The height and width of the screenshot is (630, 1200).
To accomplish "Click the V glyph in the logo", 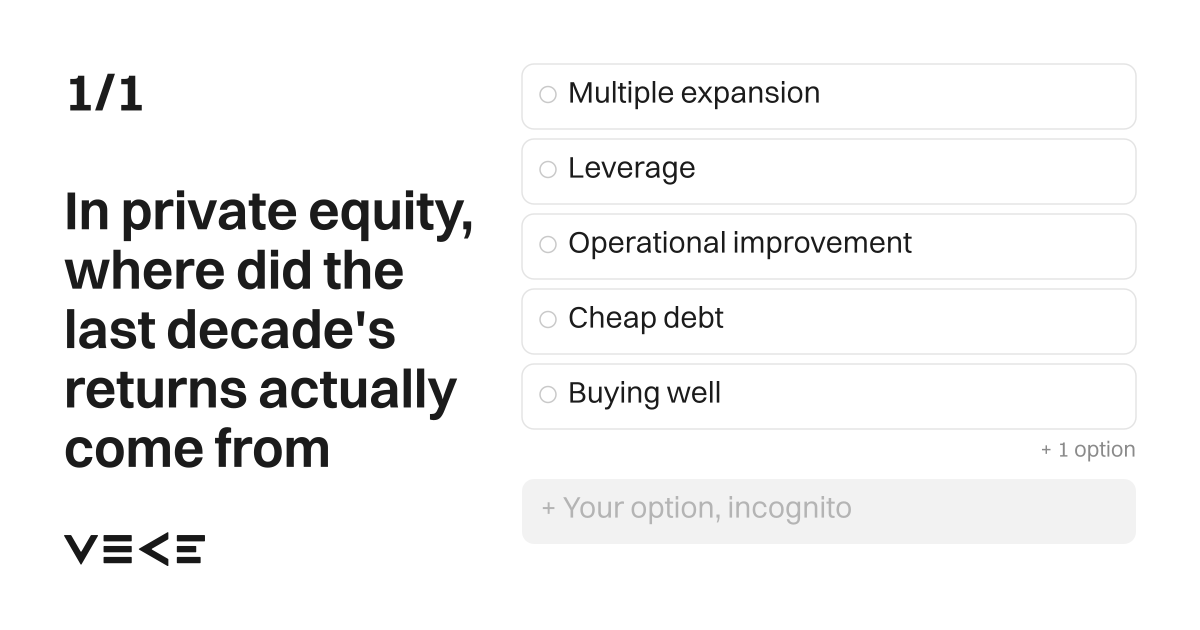I will click(81, 549).
